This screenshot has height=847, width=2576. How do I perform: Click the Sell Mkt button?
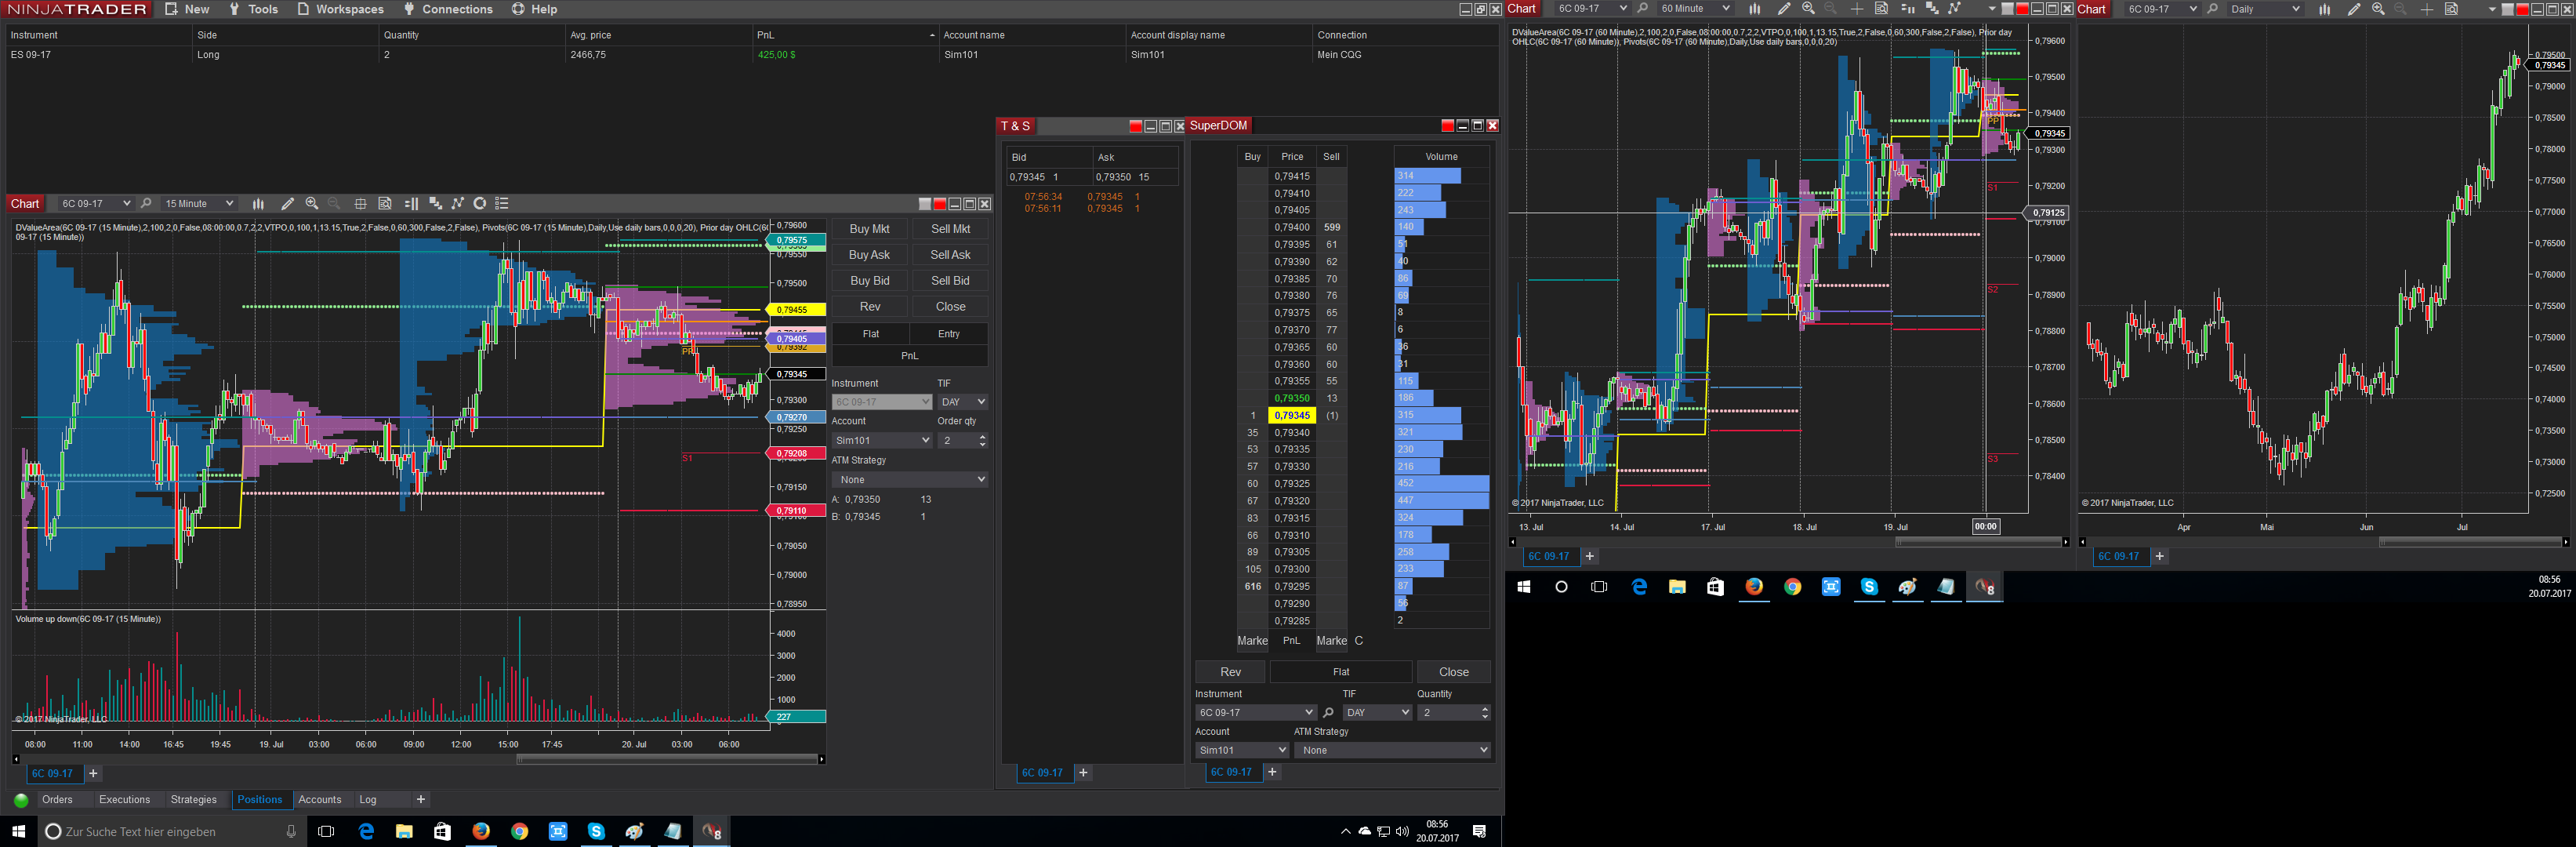click(950, 229)
